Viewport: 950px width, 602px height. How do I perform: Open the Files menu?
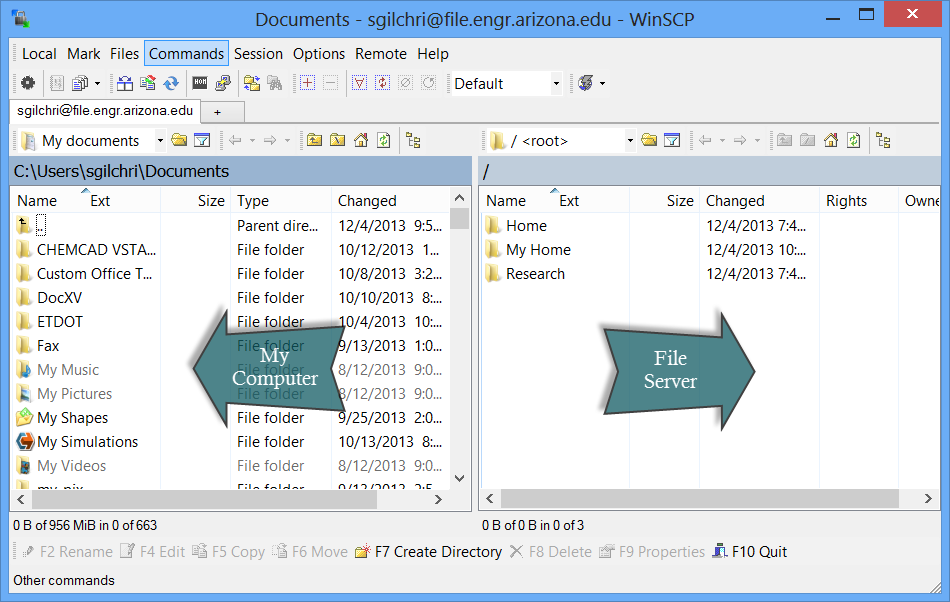click(x=124, y=54)
